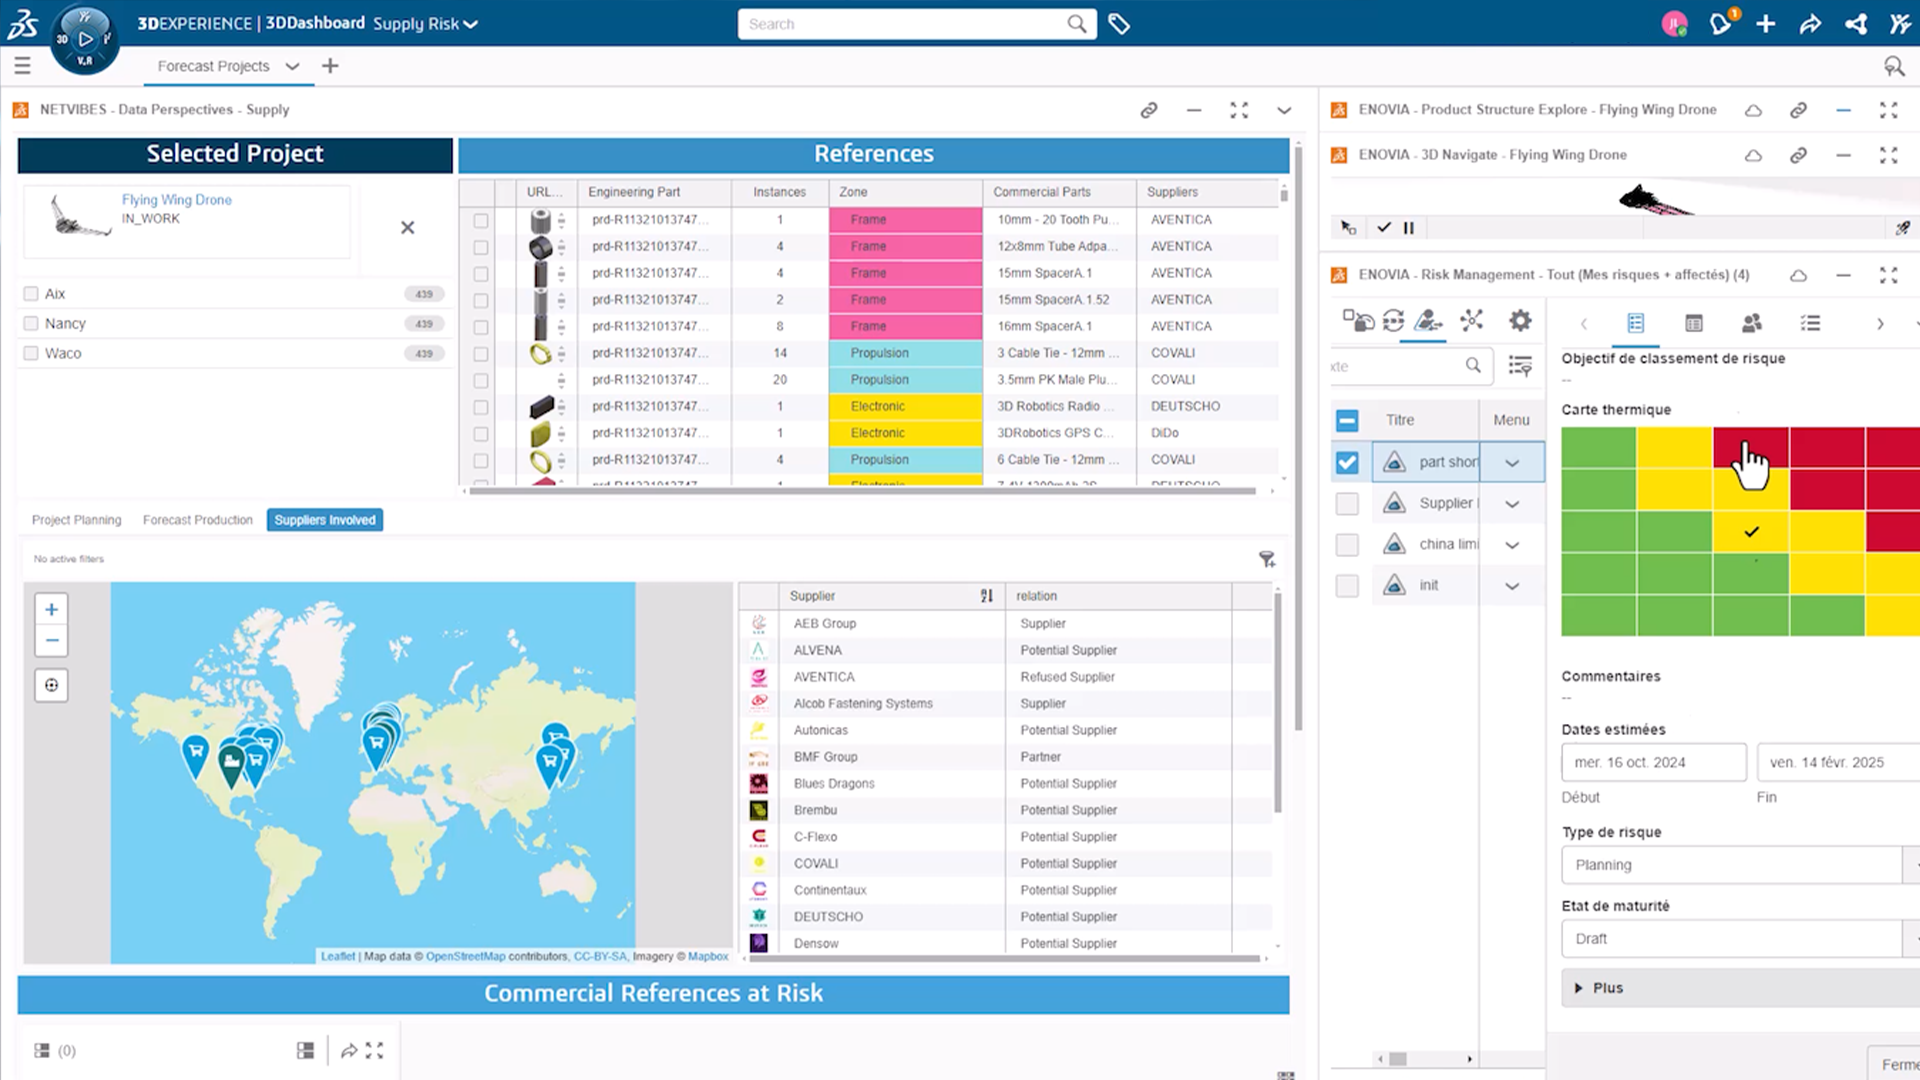Viewport: 1920px width, 1080px height.
Task: Switch to the Project Planning tab
Action: pos(76,520)
